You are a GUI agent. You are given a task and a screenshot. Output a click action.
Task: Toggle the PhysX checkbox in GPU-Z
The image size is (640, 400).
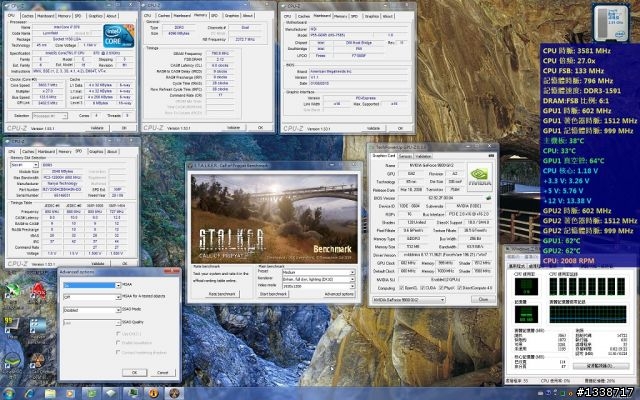440,288
